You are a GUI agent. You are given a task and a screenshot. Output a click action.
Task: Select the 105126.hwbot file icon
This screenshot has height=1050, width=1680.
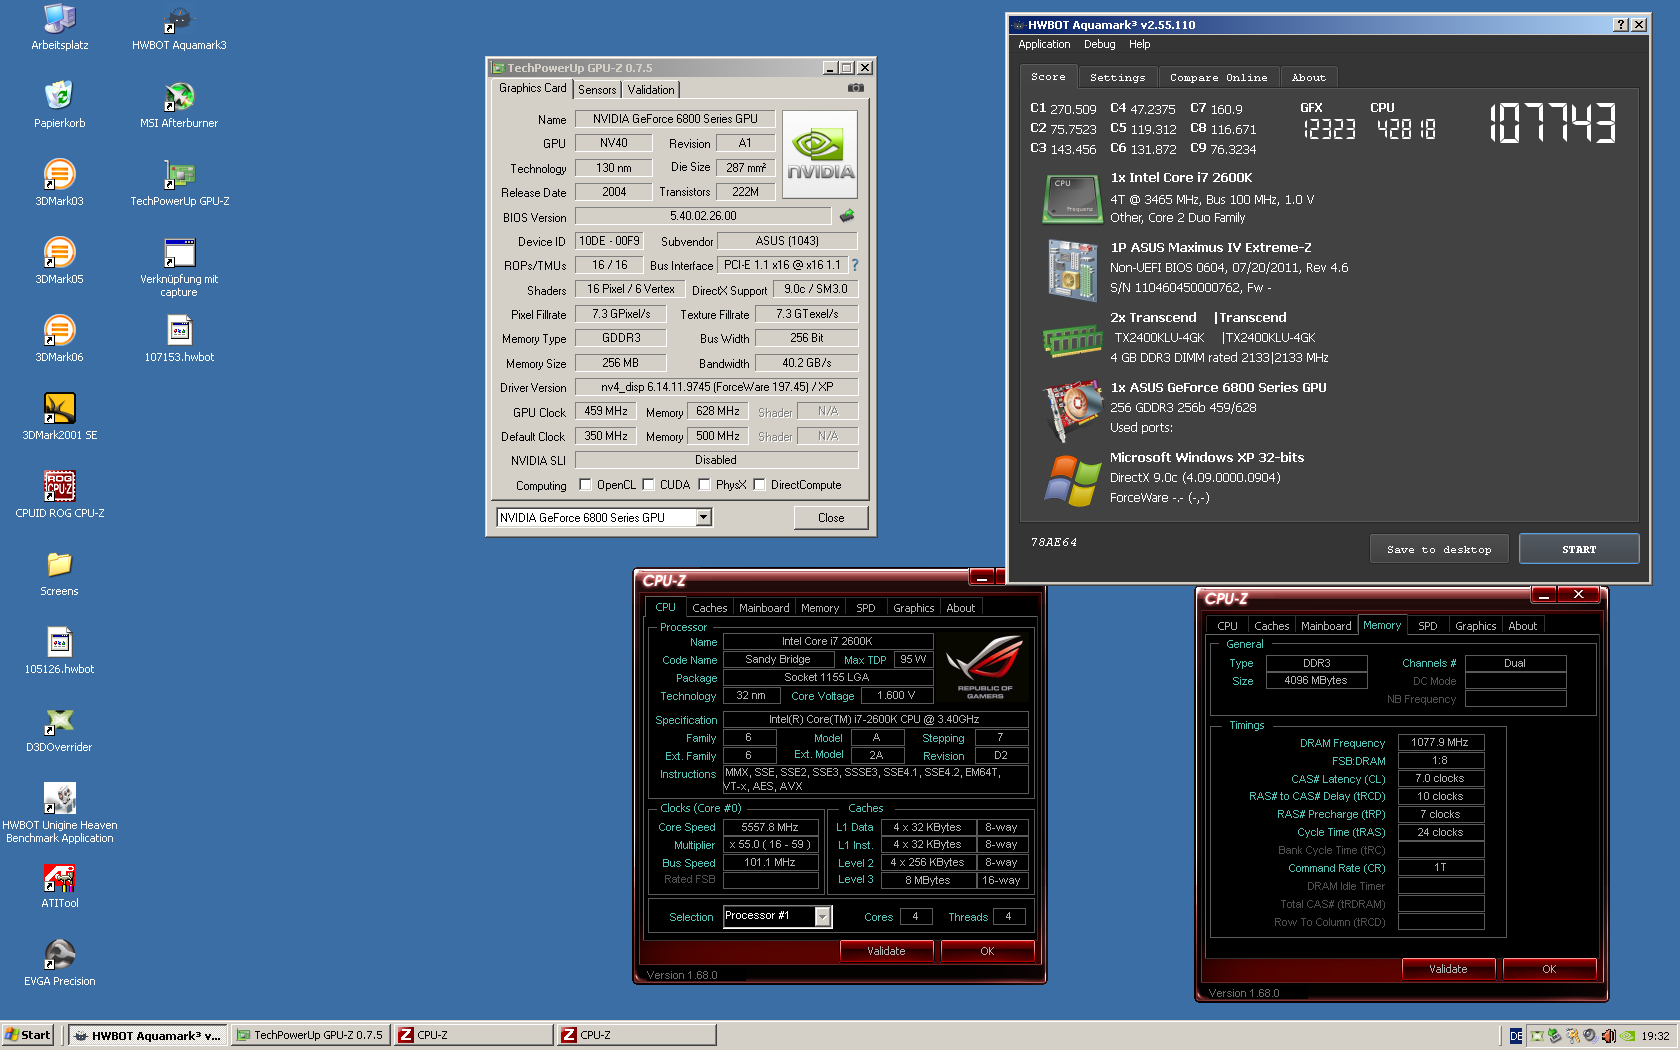[60, 650]
